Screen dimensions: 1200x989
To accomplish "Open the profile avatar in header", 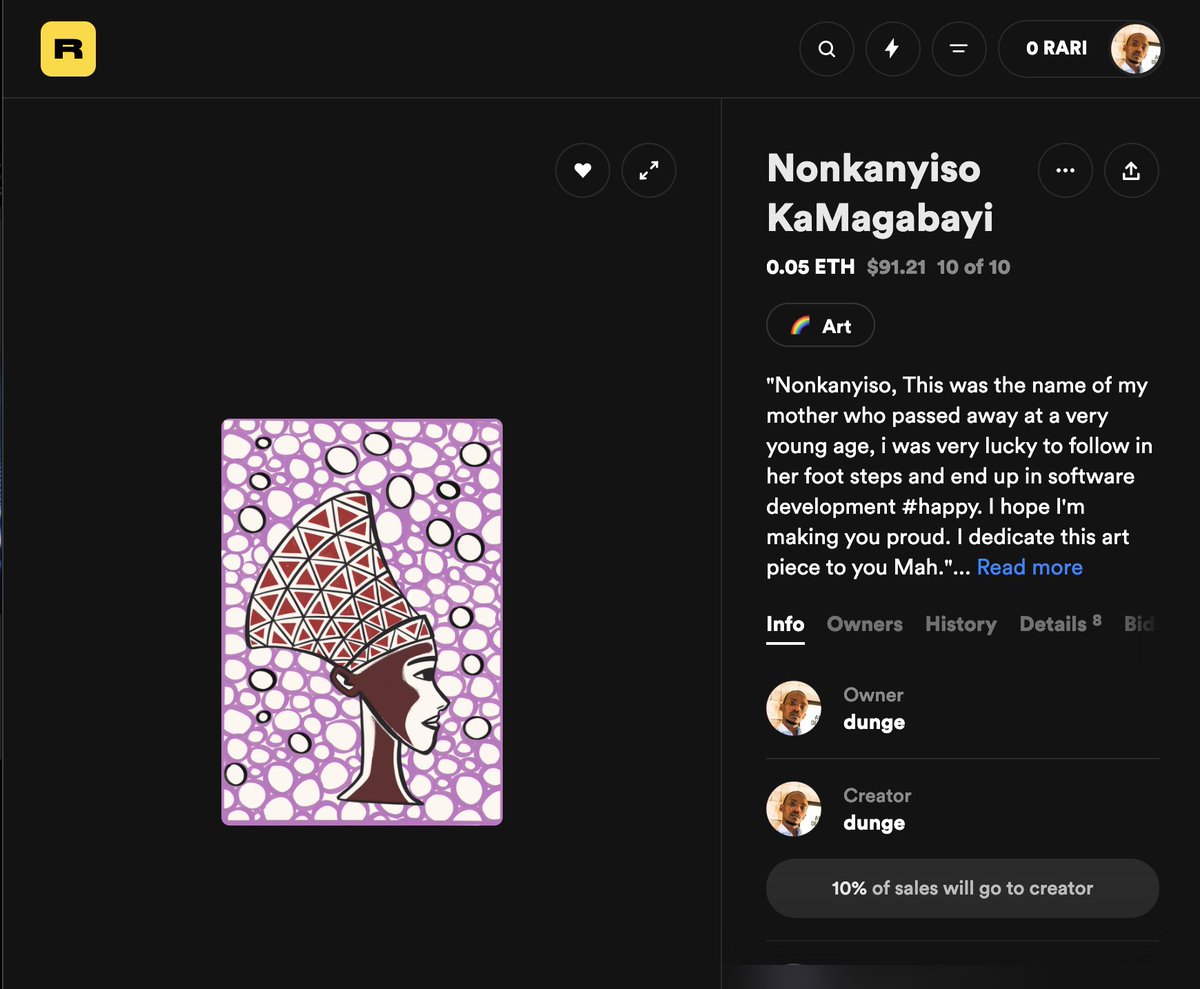I will tap(1137, 49).
